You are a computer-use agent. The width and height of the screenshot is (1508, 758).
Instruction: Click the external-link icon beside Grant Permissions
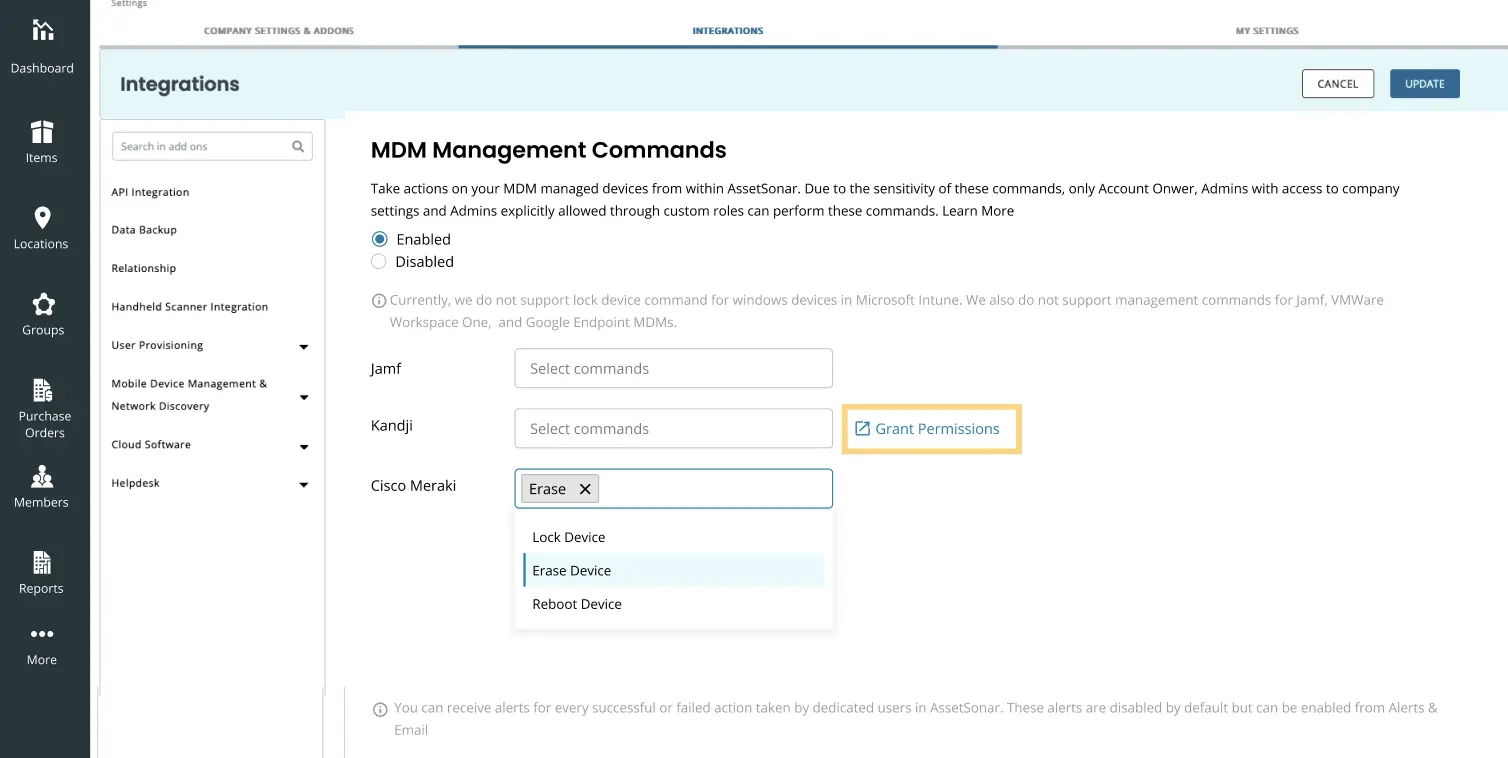pos(862,428)
